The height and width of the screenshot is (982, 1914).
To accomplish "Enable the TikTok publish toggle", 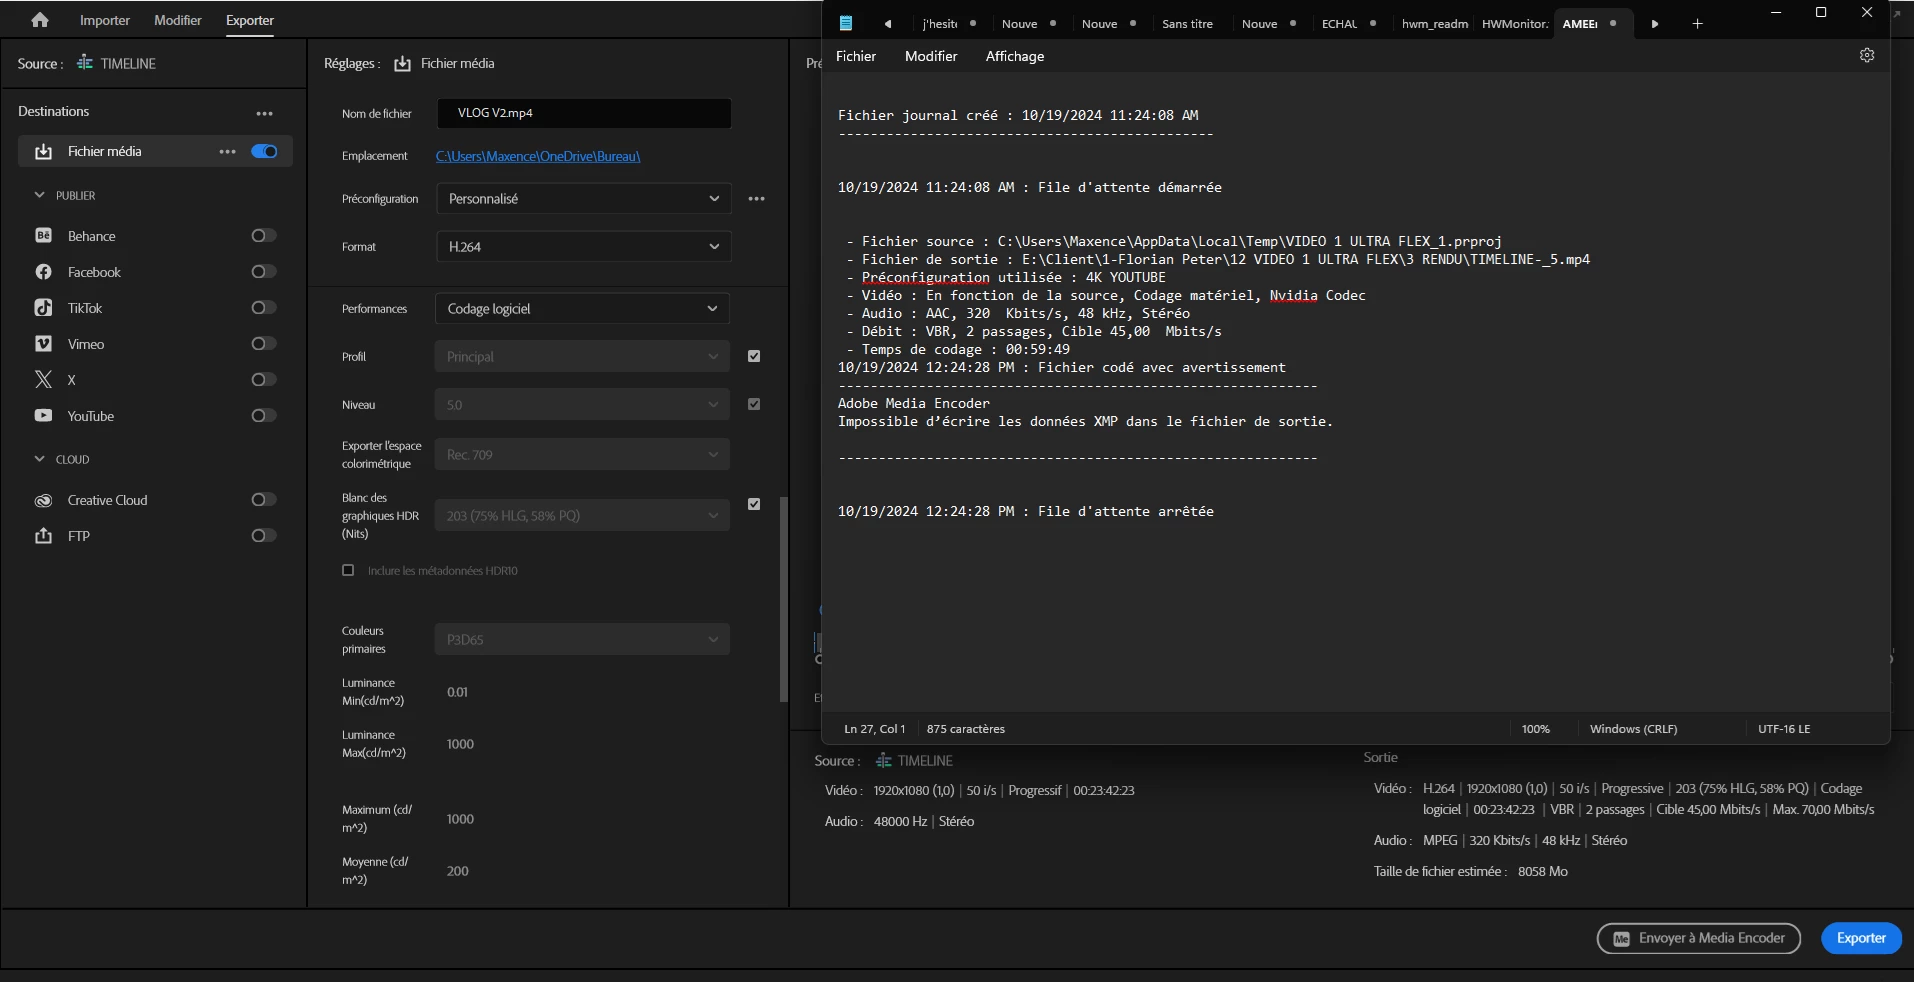I will pyautogui.click(x=264, y=308).
